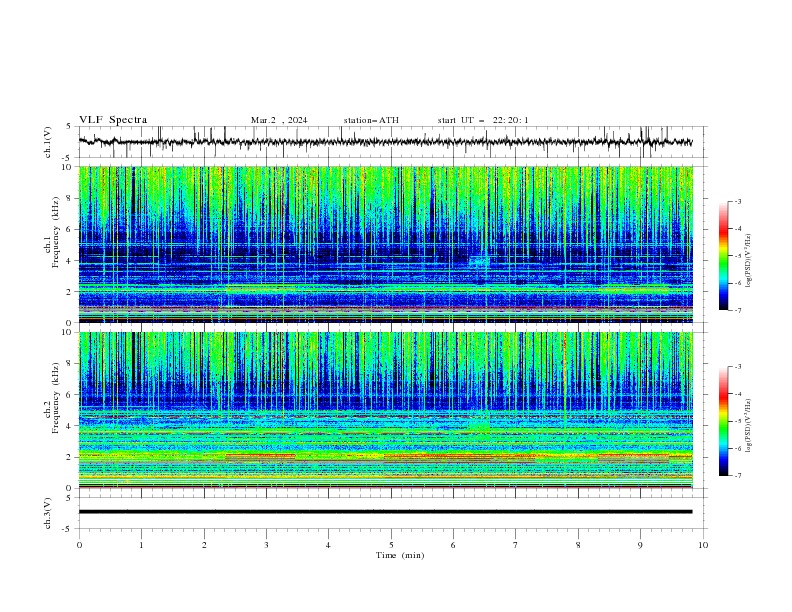The width and height of the screenshot is (792, 612).
Task: Select the ch.2 "Frequency (kHz)" axis label
Action: pos(56,397)
